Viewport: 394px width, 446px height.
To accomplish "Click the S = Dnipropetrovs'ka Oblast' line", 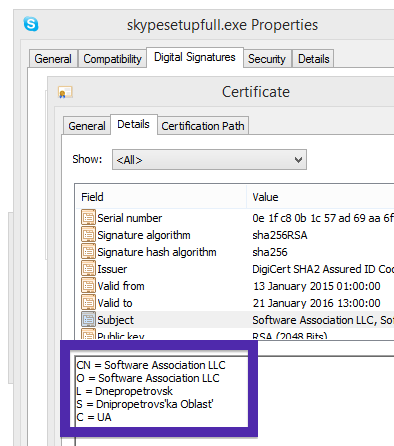I will pyautogui.click(x=145, y=404).
